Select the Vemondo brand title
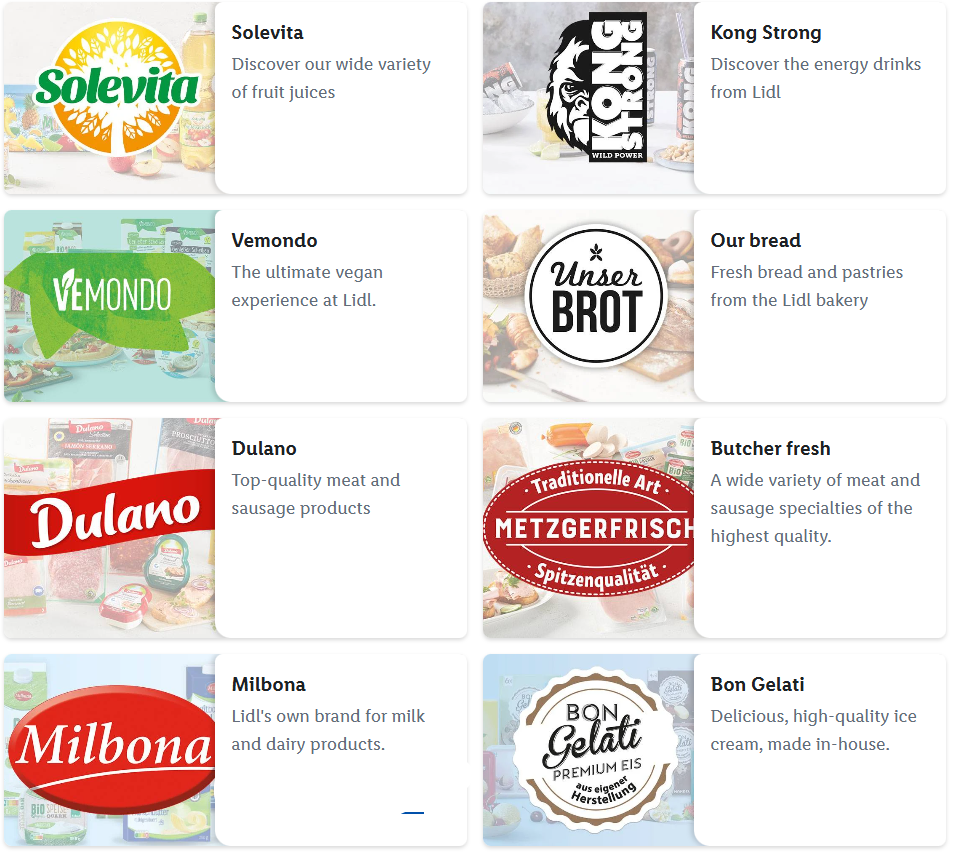The height and width of the screenshot is (854, 953). pos(274,241)
